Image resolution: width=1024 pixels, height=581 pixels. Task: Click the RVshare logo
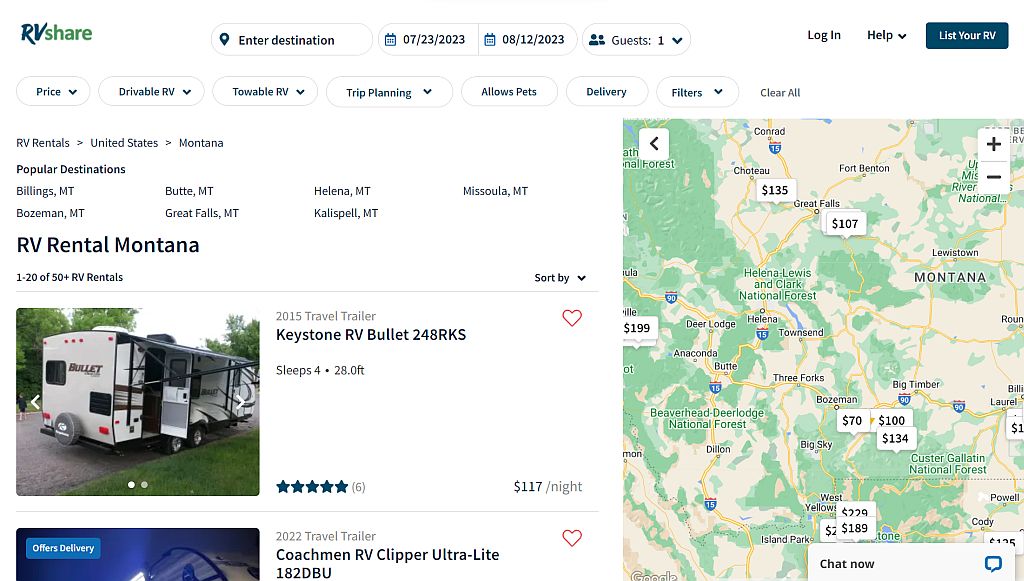pyautogui.click(x=56, y=33)
